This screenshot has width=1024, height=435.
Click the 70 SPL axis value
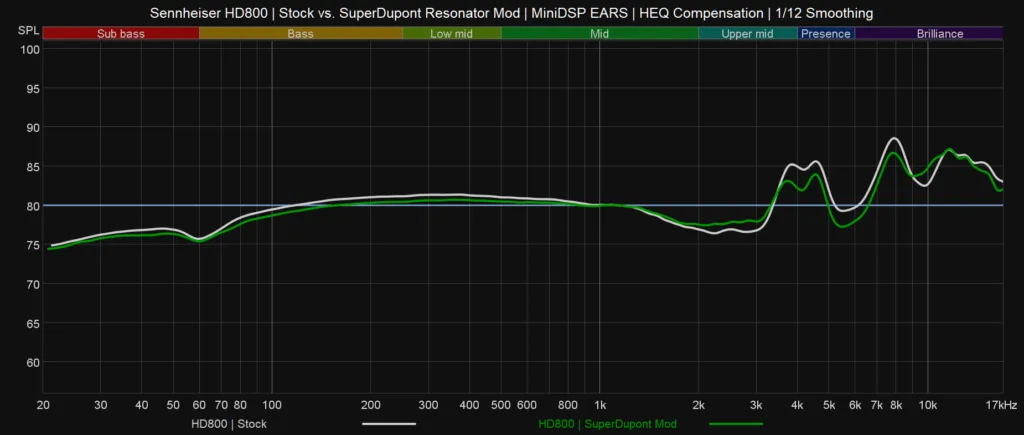pyautogui.click(x=35, y=284)
